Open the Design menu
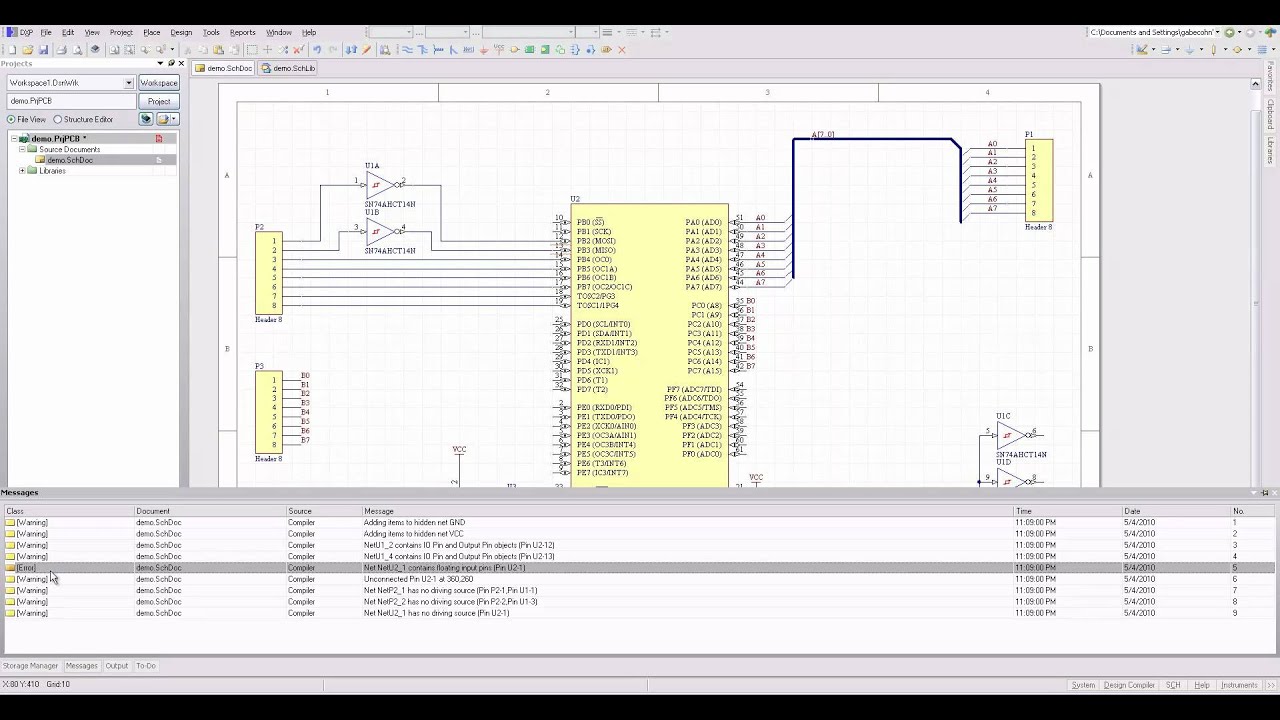The width and height of the screenshot is (1280, 720). (181, 32)
